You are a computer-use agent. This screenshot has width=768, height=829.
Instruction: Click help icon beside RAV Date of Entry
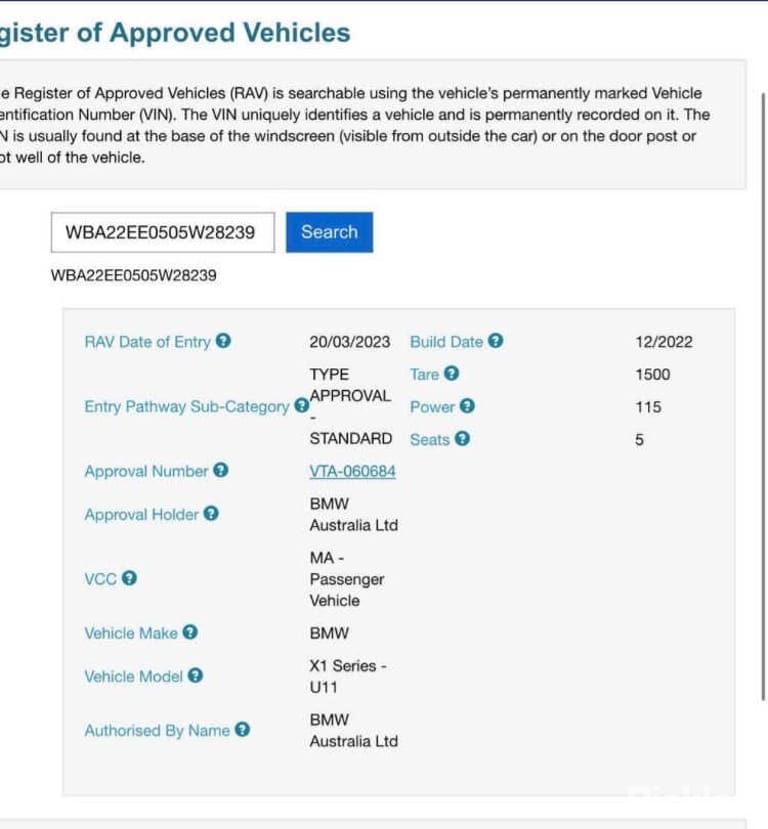224,341
